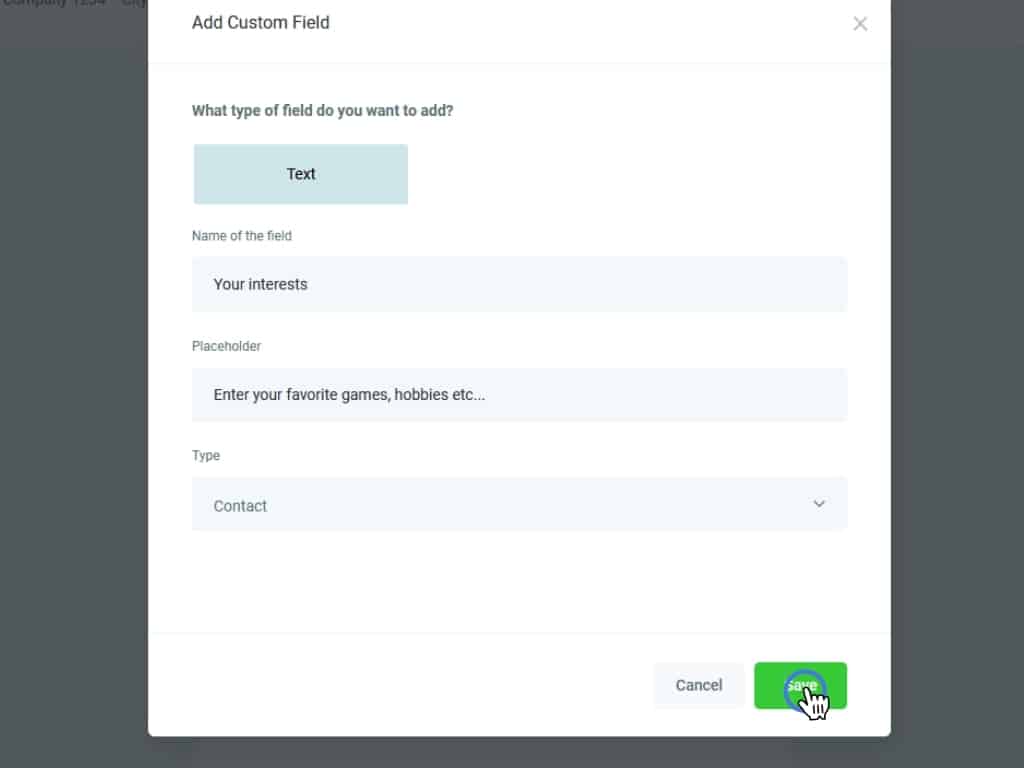This screenshot has height=768, width=1024.
Task: Click the 'Placeholder' label text
Action: pyautogui.click(x=226, y=346)
